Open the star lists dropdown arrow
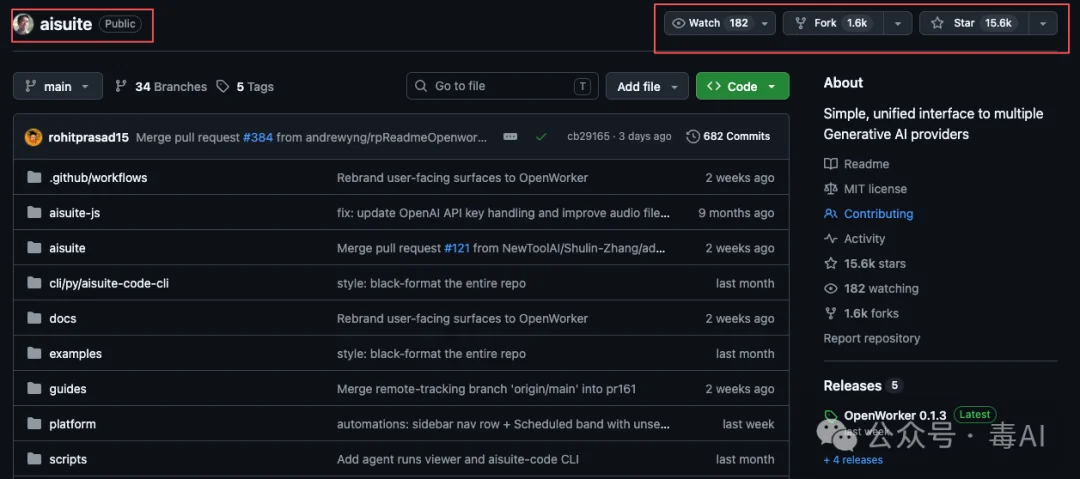This screenshot has height=479, width=1080. click(1043, 23)
